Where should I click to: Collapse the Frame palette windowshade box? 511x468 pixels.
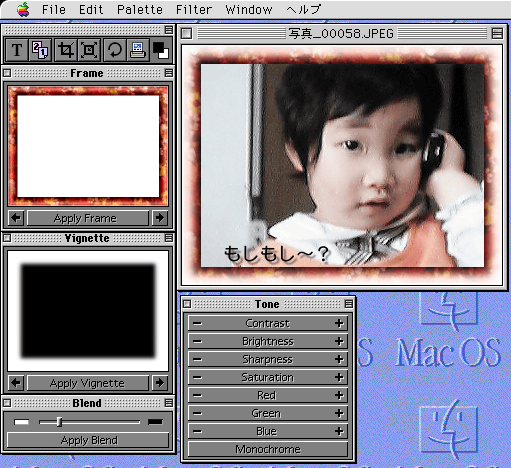click(x=169, y=73)
